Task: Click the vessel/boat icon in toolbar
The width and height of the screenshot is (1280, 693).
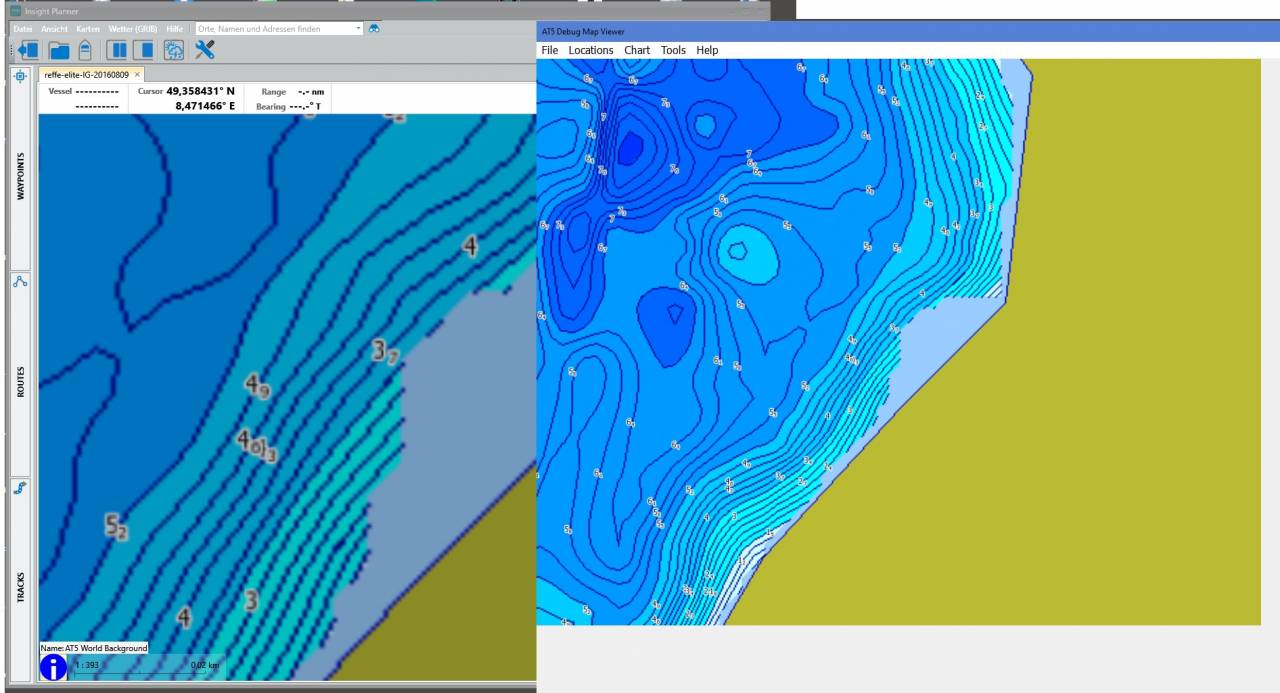Action: pyautogui.click(x=85, y=49)
